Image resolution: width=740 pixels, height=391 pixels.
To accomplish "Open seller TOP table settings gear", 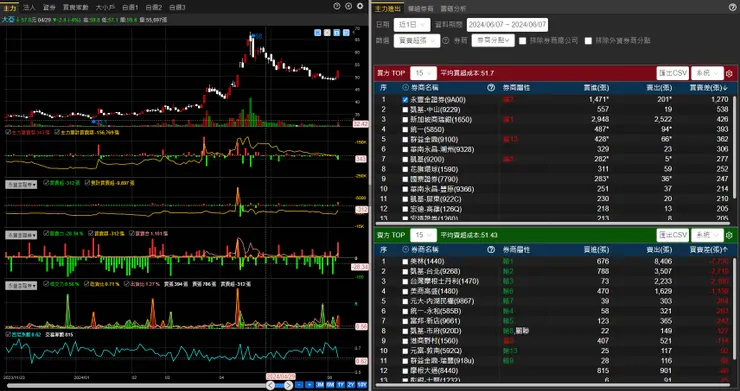I will [x=729, y=235].
